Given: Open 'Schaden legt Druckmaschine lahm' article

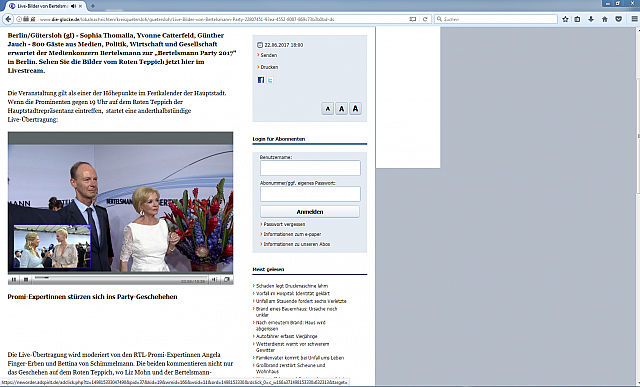Looking at the screenshot, I should pos(292,286).
